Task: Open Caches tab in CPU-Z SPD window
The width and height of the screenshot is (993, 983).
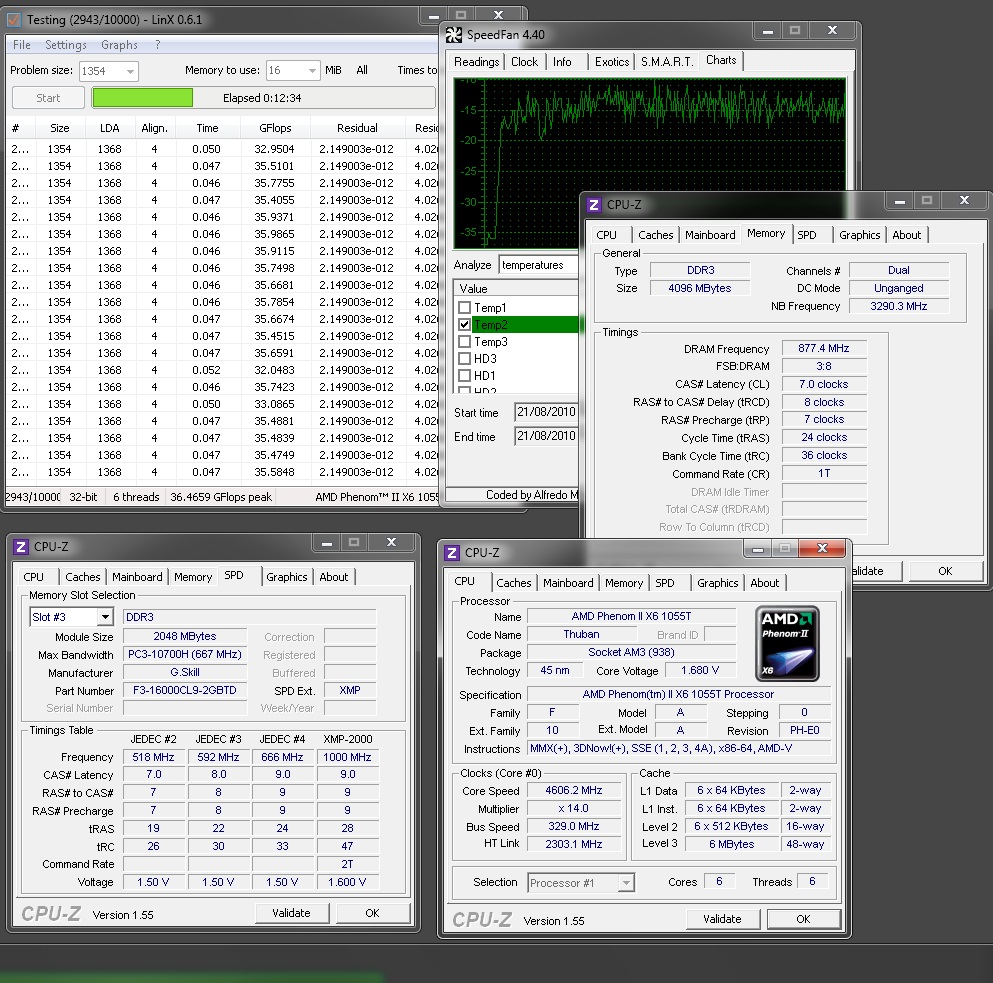Action: click(83, 577)
